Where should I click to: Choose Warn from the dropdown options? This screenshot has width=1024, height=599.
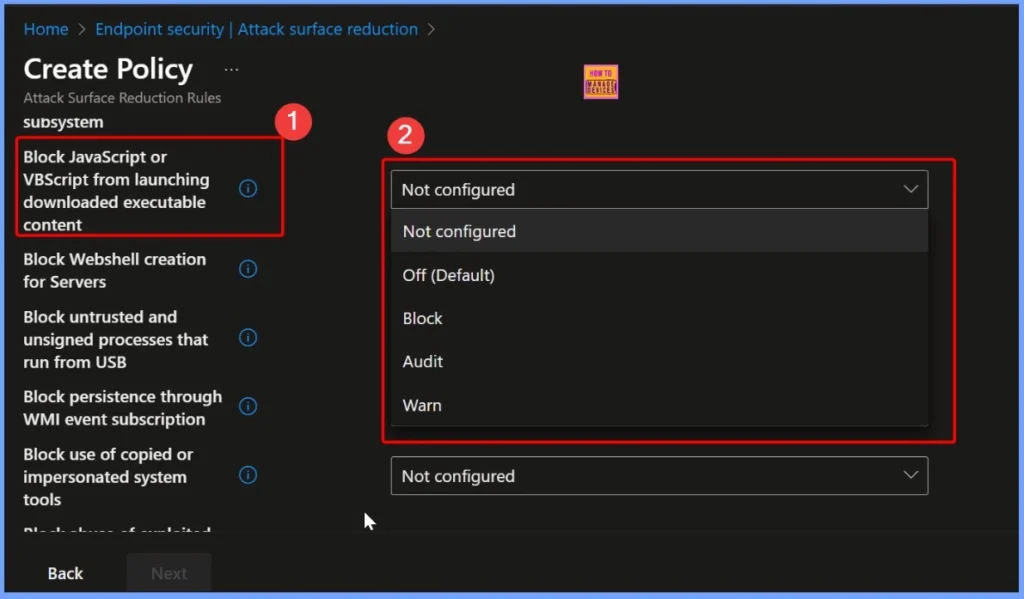421,405
